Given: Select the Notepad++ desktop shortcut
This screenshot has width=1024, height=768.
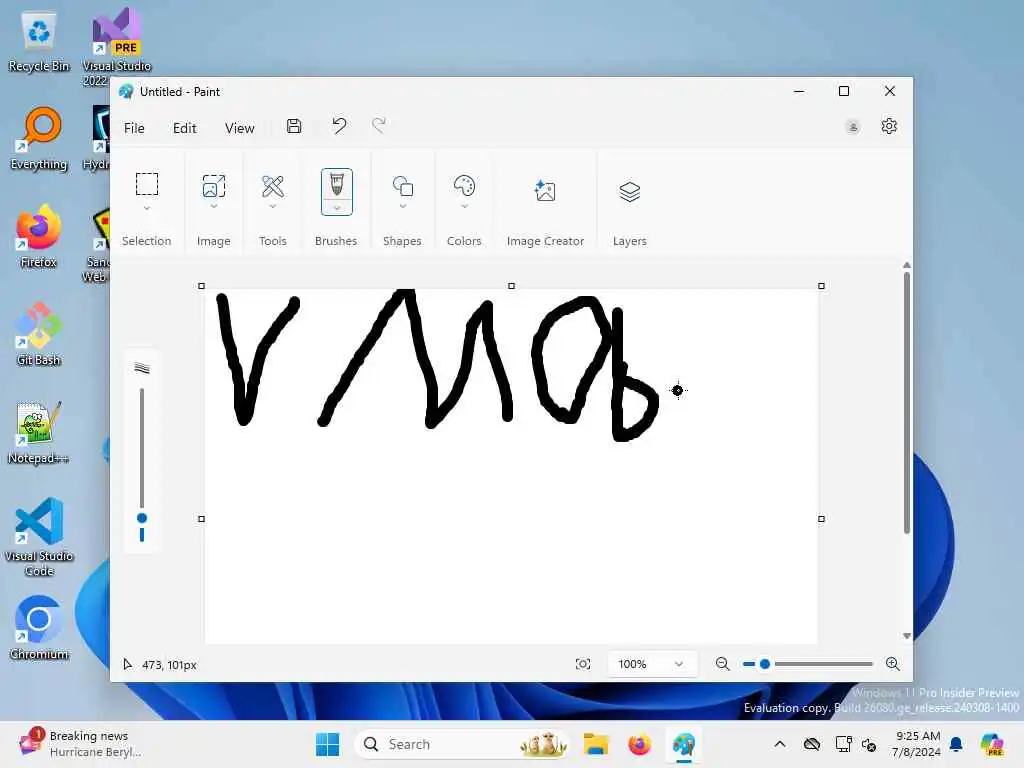Looking at the screenshot, I should (39, 432).
